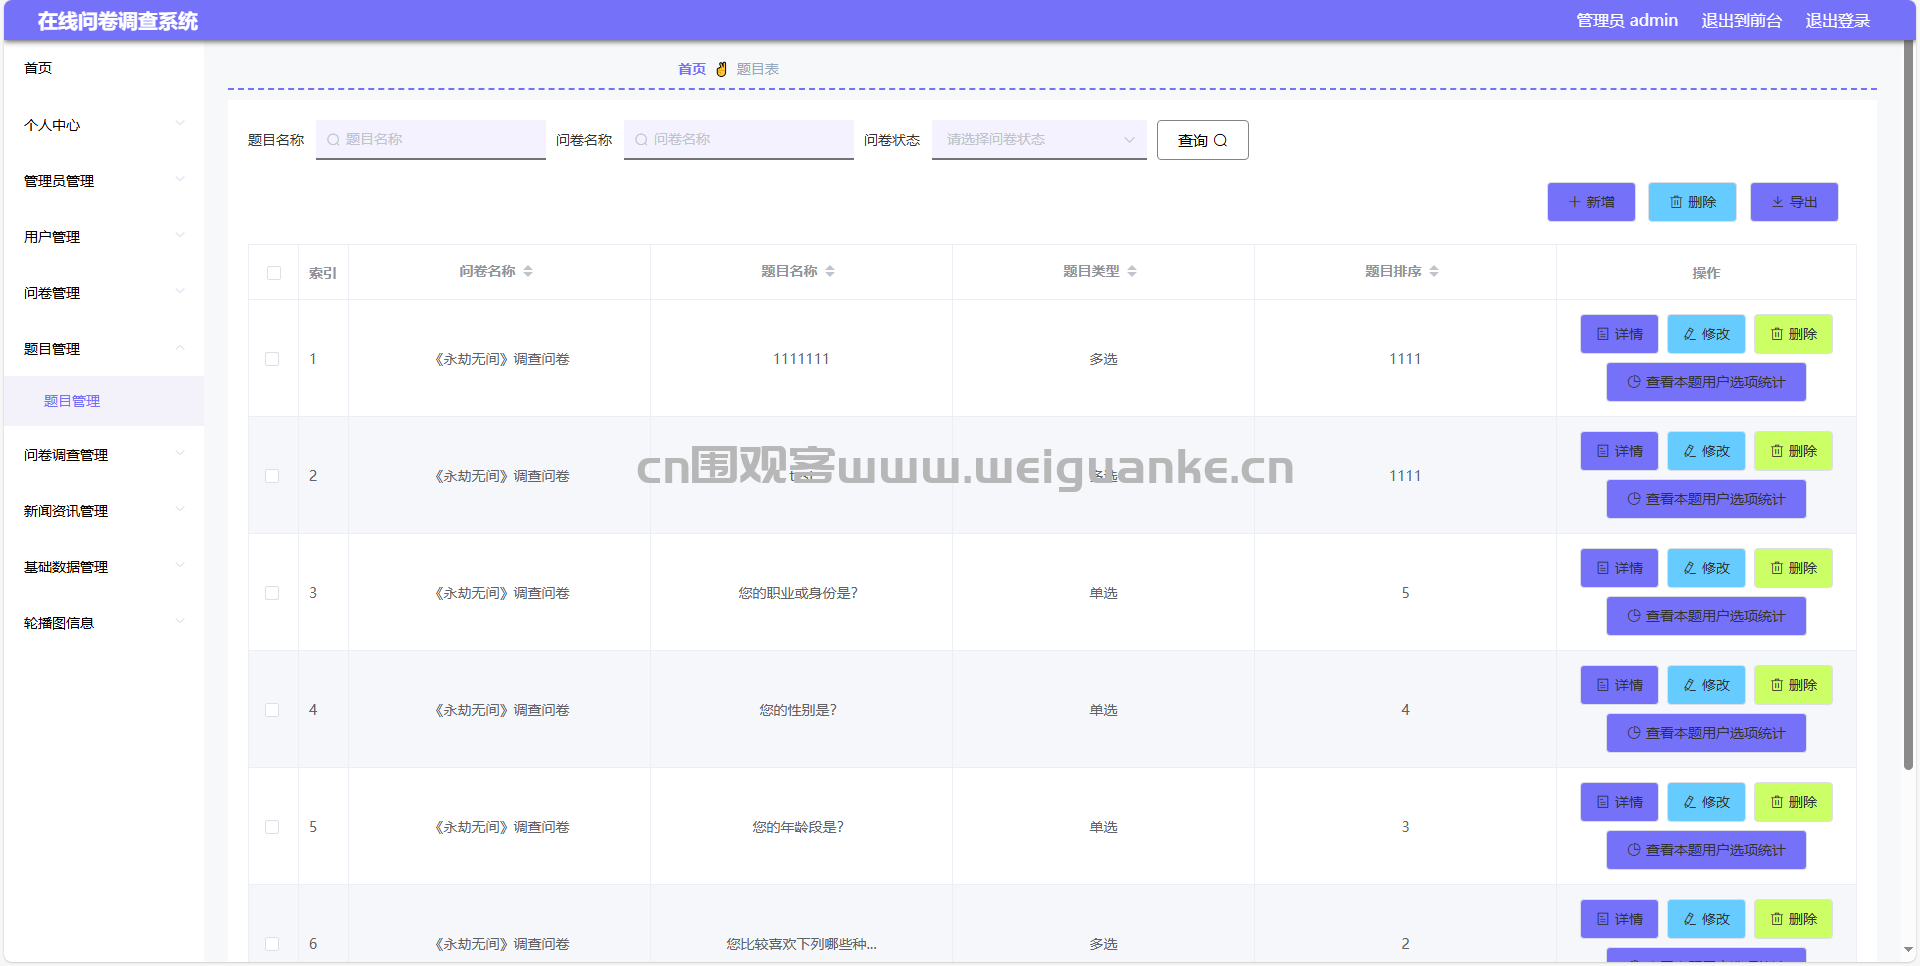The width and height of the screenshot is (1920, 966).
Task: Click the batch 删除 button above table
Action: (x=1692, y=202)
